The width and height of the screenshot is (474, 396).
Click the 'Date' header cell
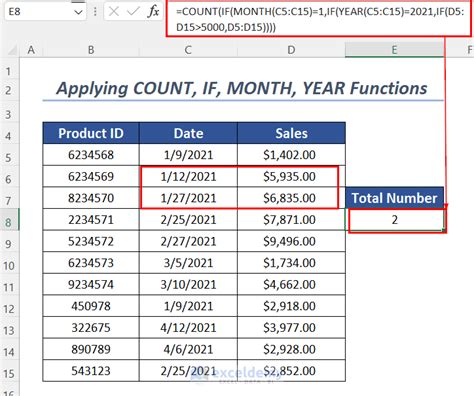188,133
